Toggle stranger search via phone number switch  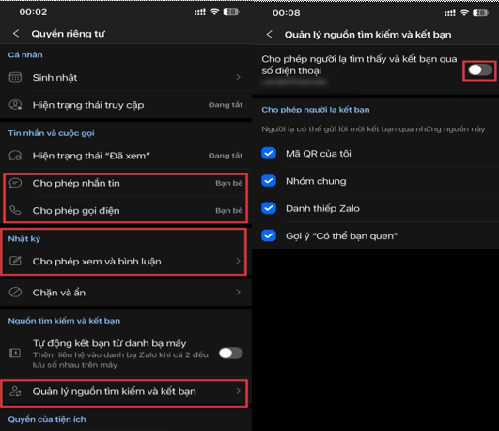(x=480, y=70)
